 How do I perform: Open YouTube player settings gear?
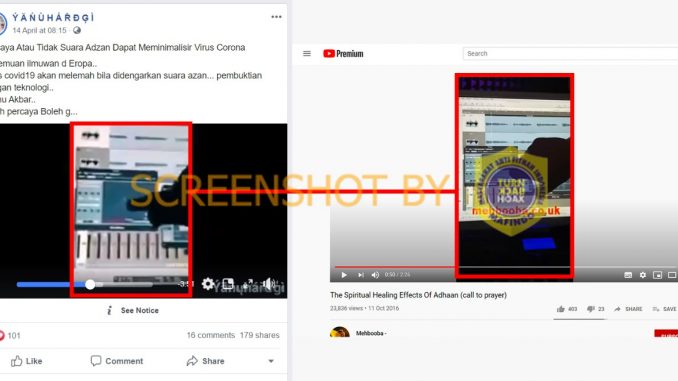click(x=643, y=275)
